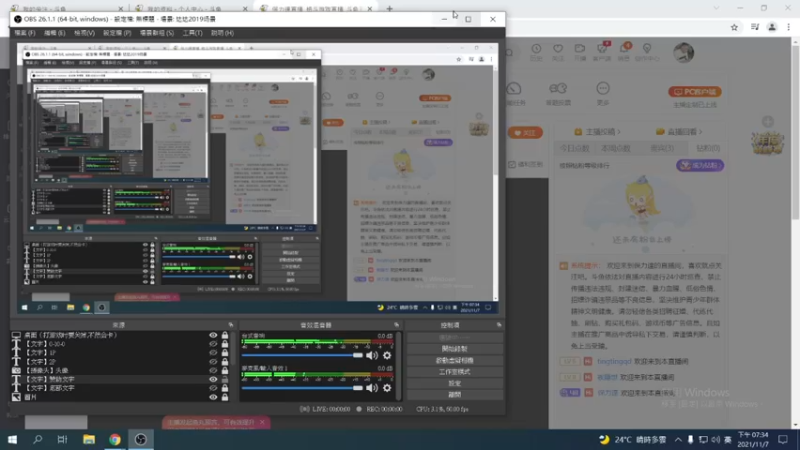Image resolution: width=800 pixels, height=450 pixels.
Task: Click the orange PC客户端 button
Action: (x=695, y=92)
